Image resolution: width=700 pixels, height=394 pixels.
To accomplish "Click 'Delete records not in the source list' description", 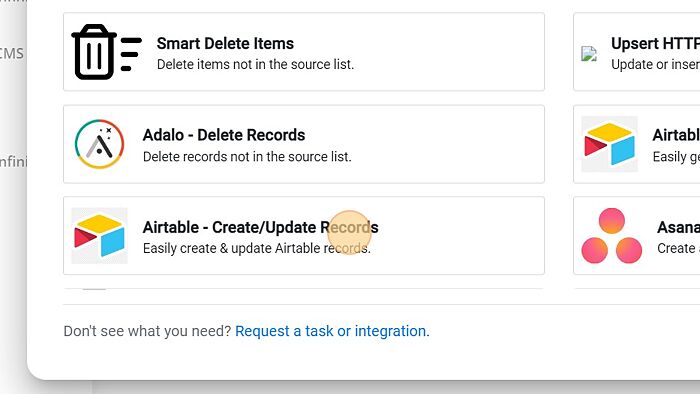I will pos(247,157).
